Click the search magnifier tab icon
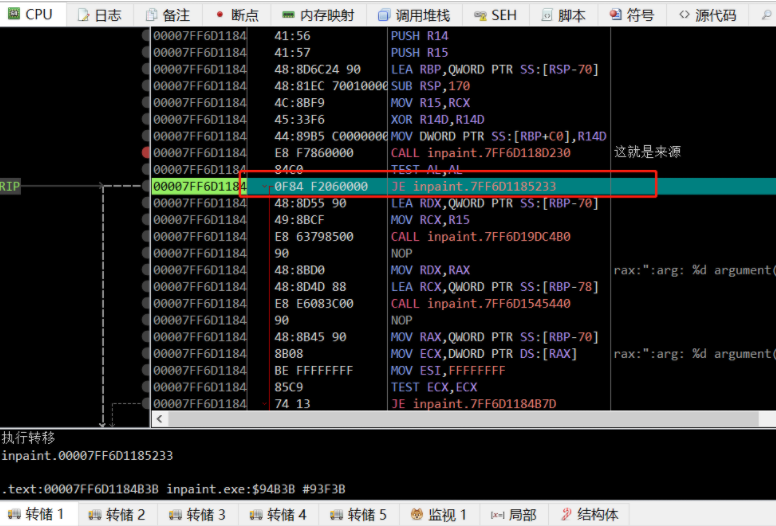 click(x=766, y=15)
